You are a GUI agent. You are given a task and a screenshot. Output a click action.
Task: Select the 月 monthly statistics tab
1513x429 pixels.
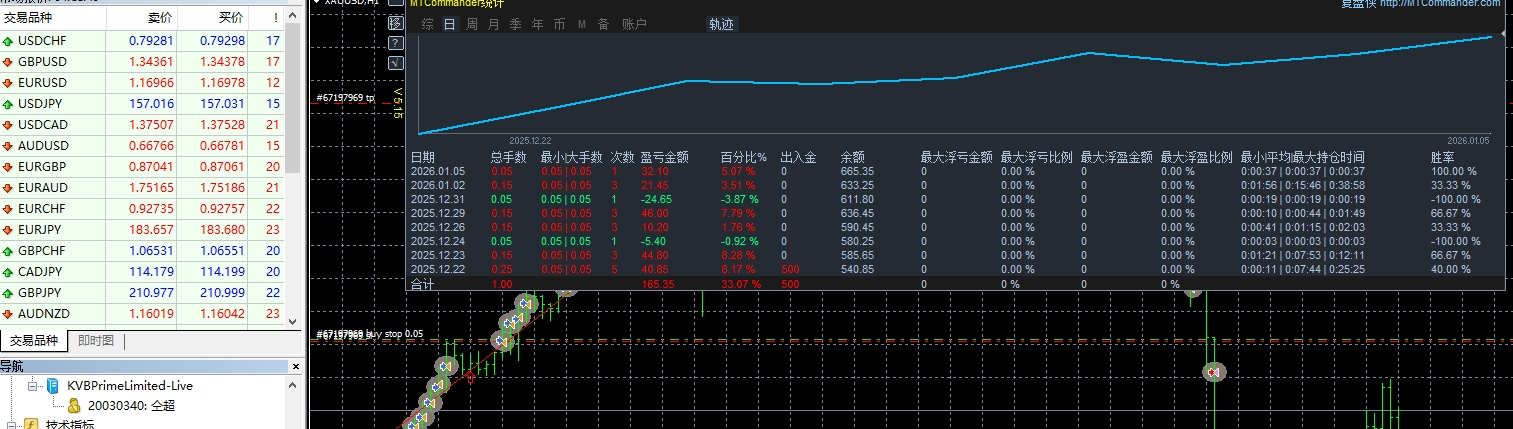coord(493,24)
